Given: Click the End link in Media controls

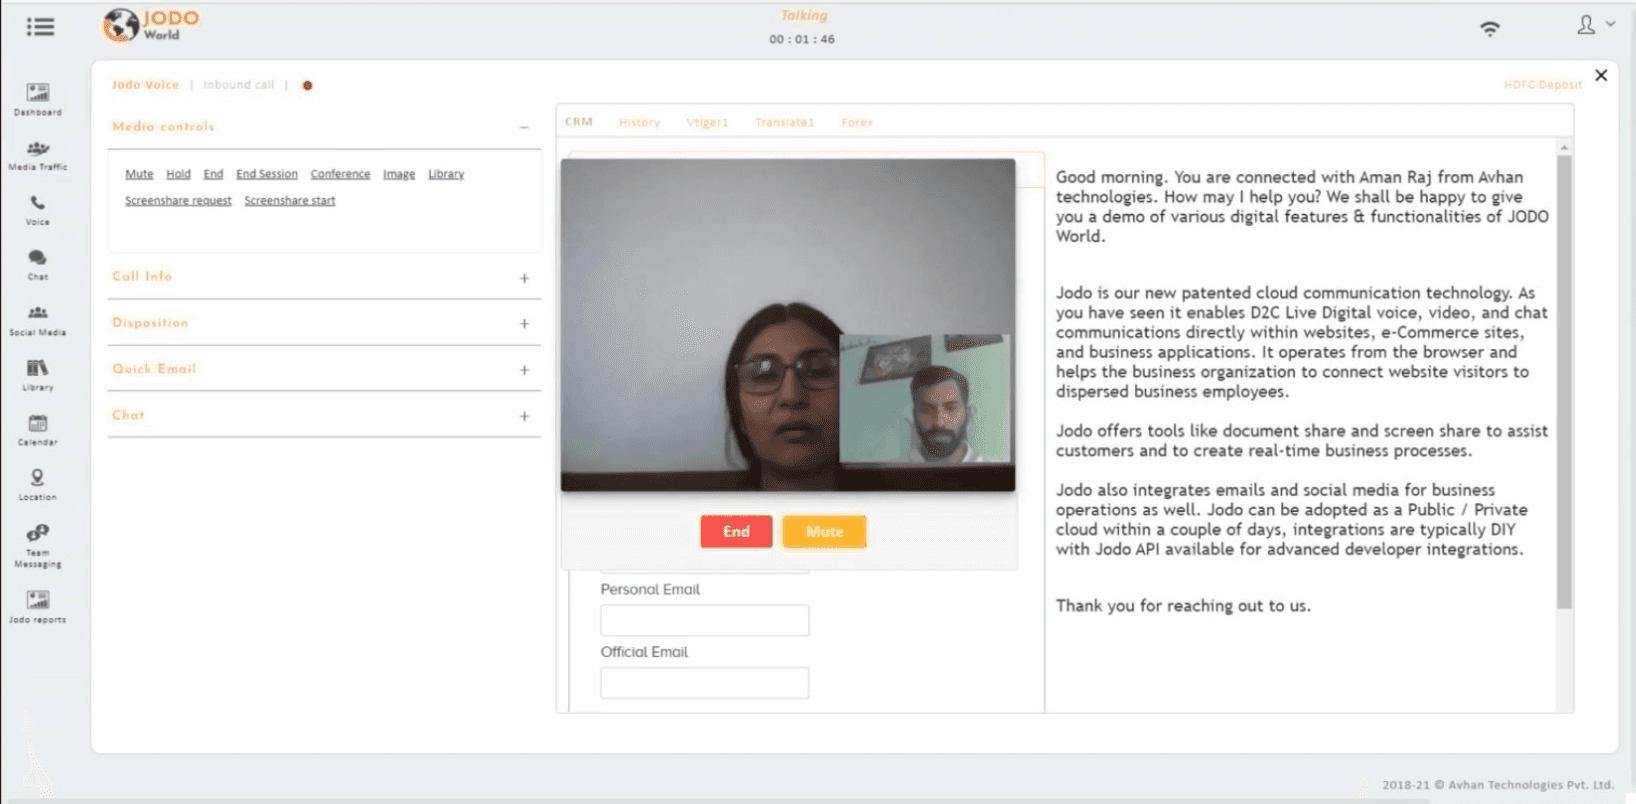Looking at the screenshot, I should tap(213, 174).
